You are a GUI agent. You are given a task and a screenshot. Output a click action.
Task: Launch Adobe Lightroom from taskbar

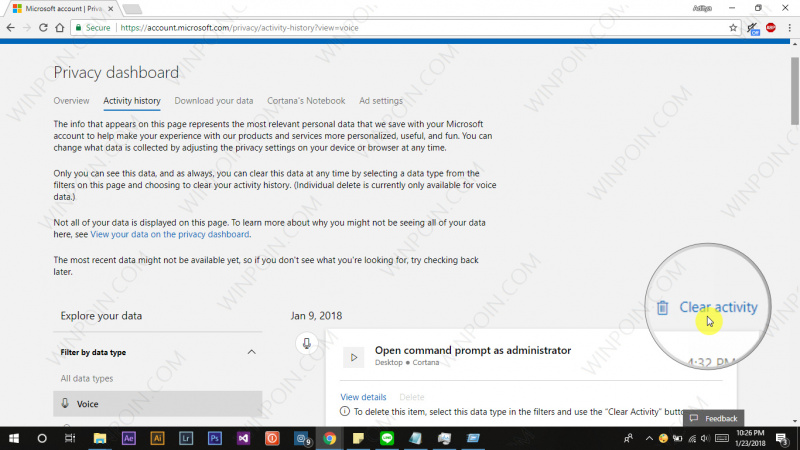(186, 438)
